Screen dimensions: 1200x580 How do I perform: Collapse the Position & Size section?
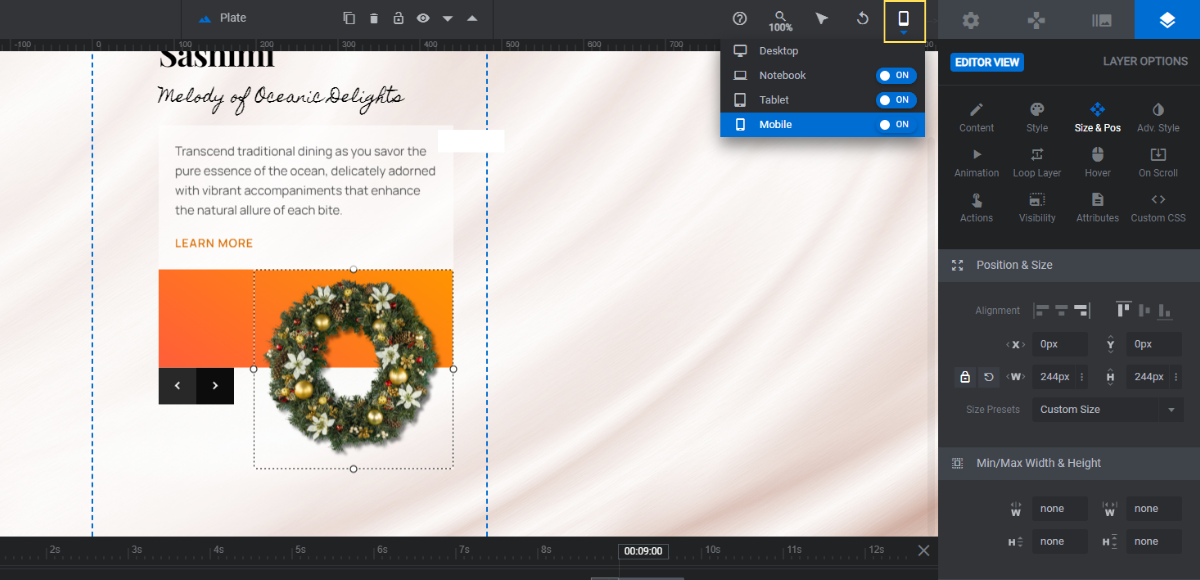tap(1069, 265)
